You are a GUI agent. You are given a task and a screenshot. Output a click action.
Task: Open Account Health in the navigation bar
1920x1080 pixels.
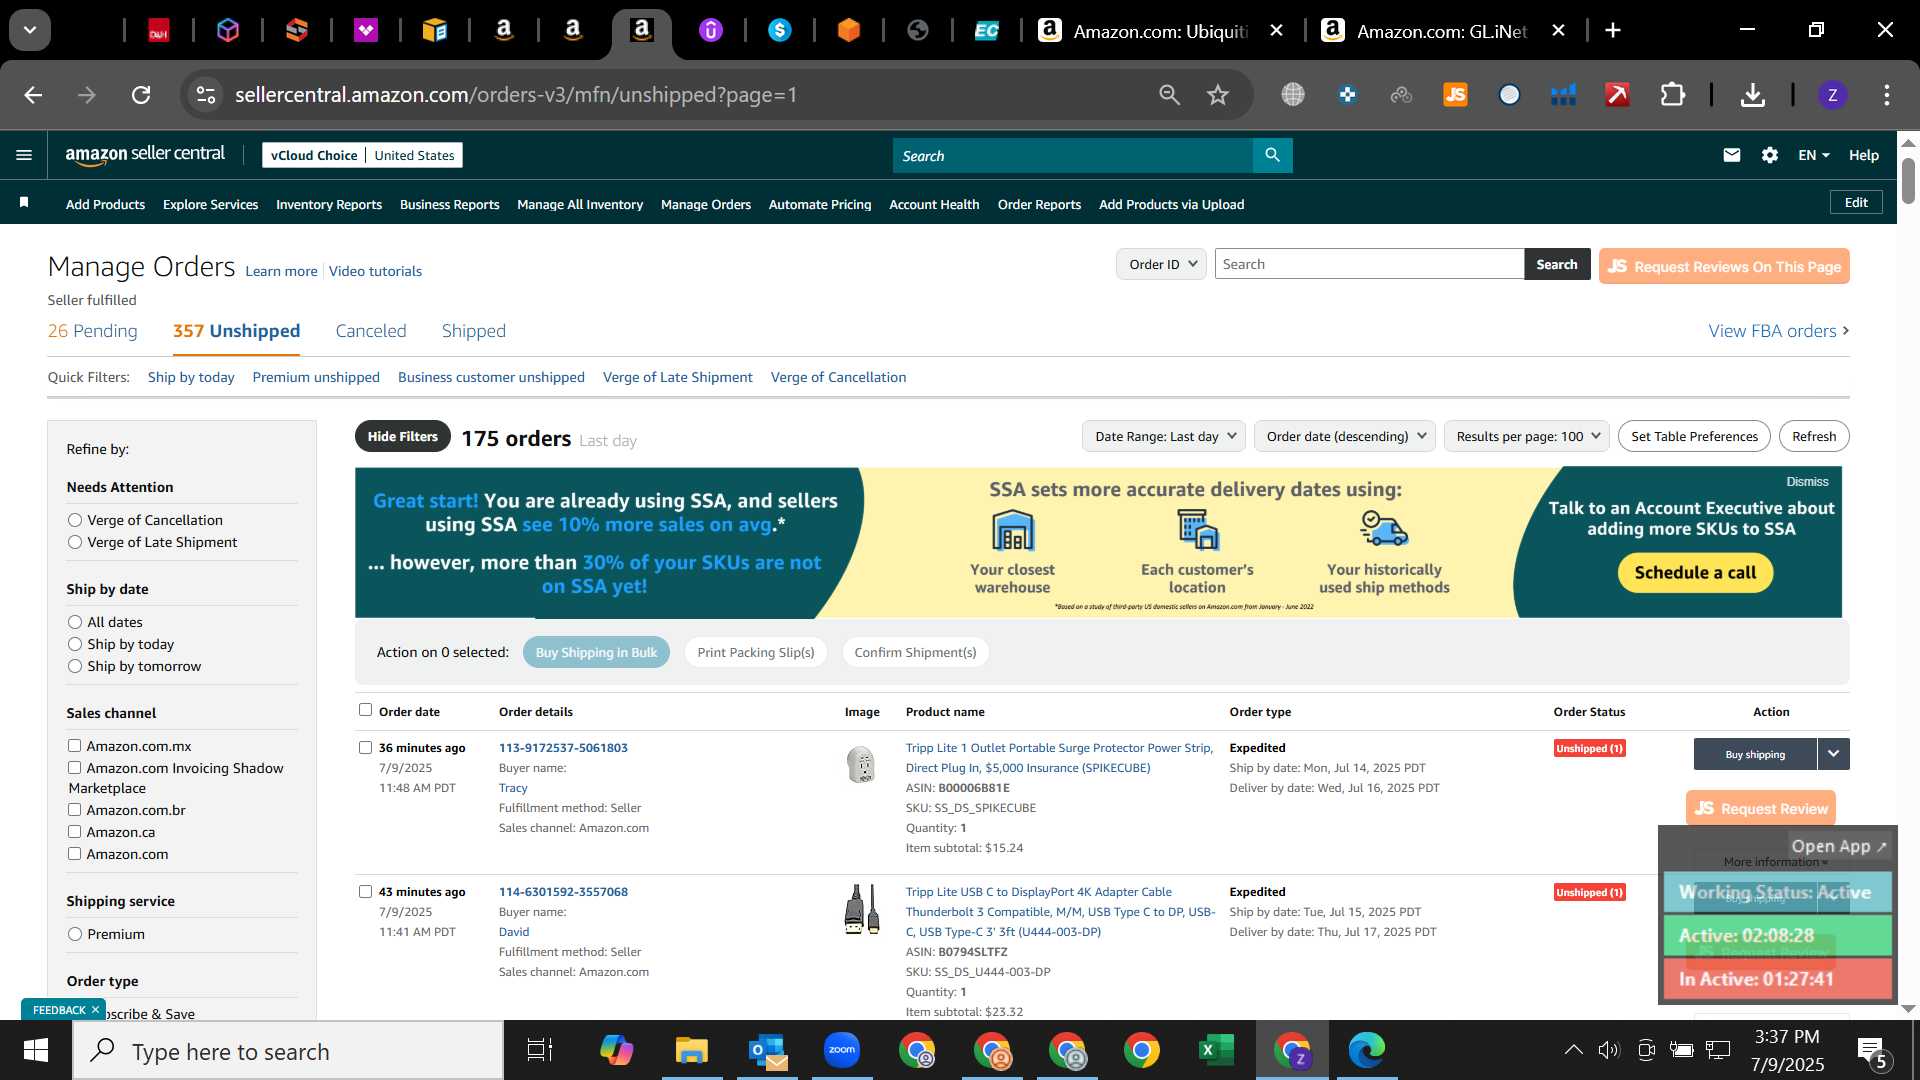[x=934, y=204]
